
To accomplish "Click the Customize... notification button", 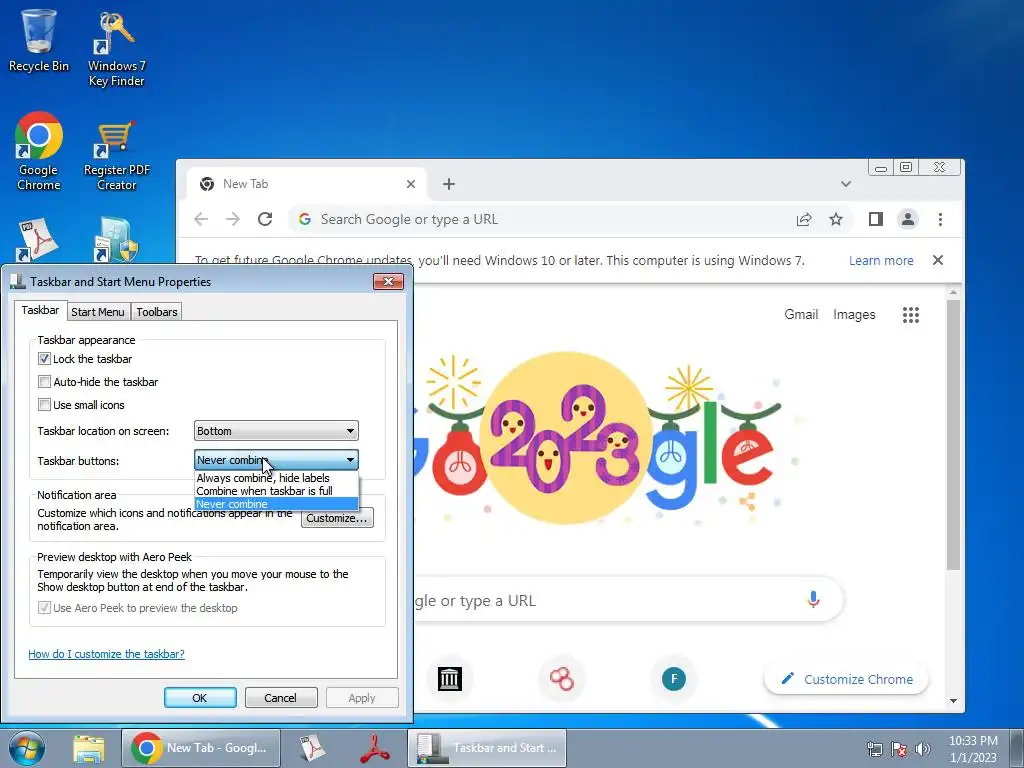I will coord(337,519).
